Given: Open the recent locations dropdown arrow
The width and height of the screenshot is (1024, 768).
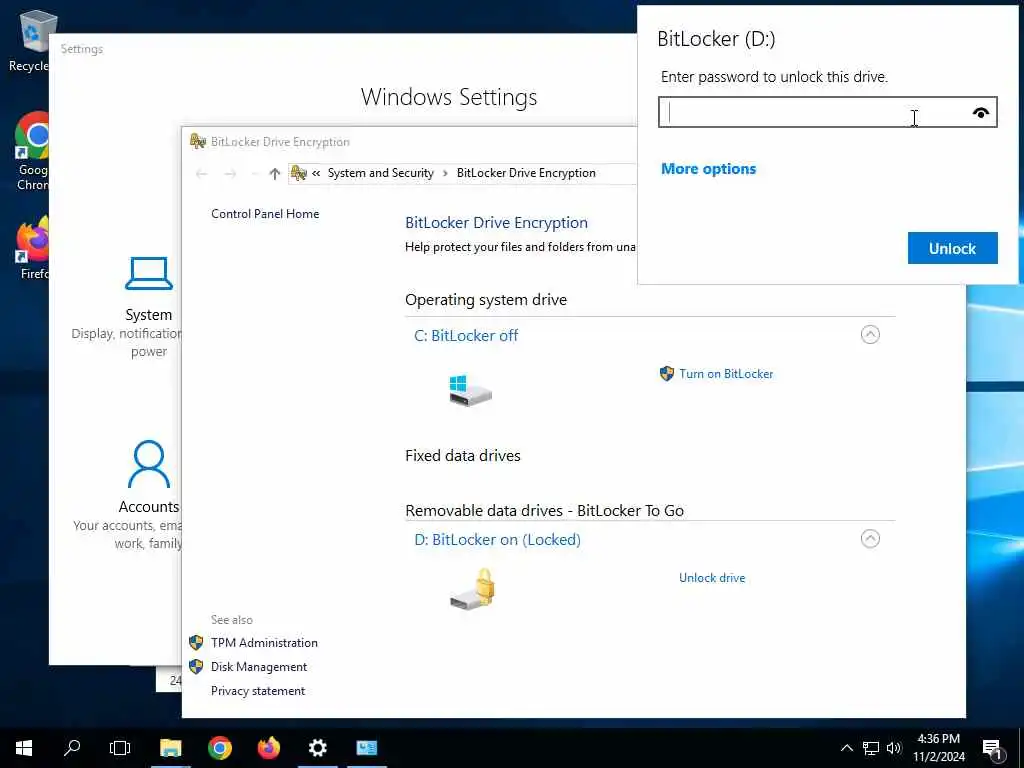Looking at the screenshot, I should pyautogui.click(x=254, y=174).
